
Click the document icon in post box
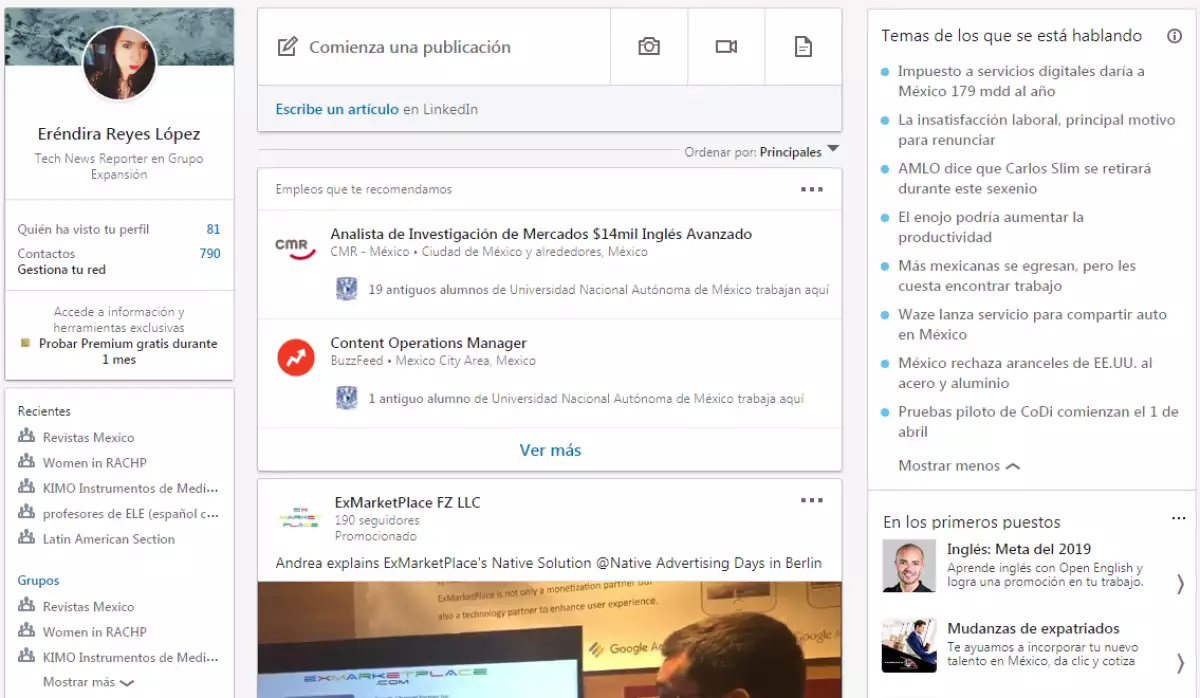point(803,47)
